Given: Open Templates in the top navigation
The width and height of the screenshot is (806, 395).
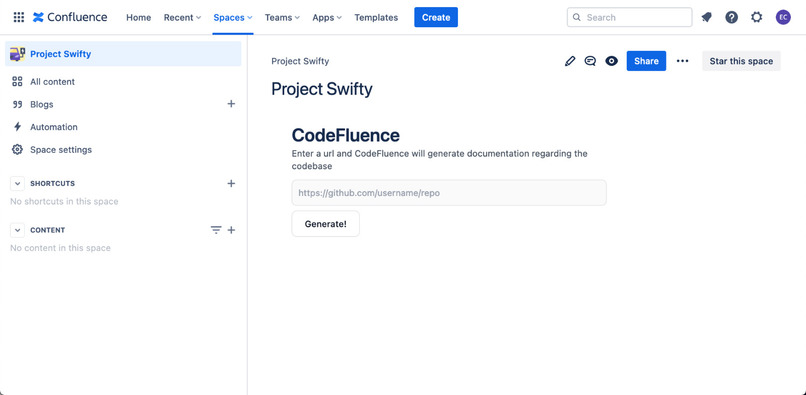Looking at the screenshot, I should (x=376, y=17).
